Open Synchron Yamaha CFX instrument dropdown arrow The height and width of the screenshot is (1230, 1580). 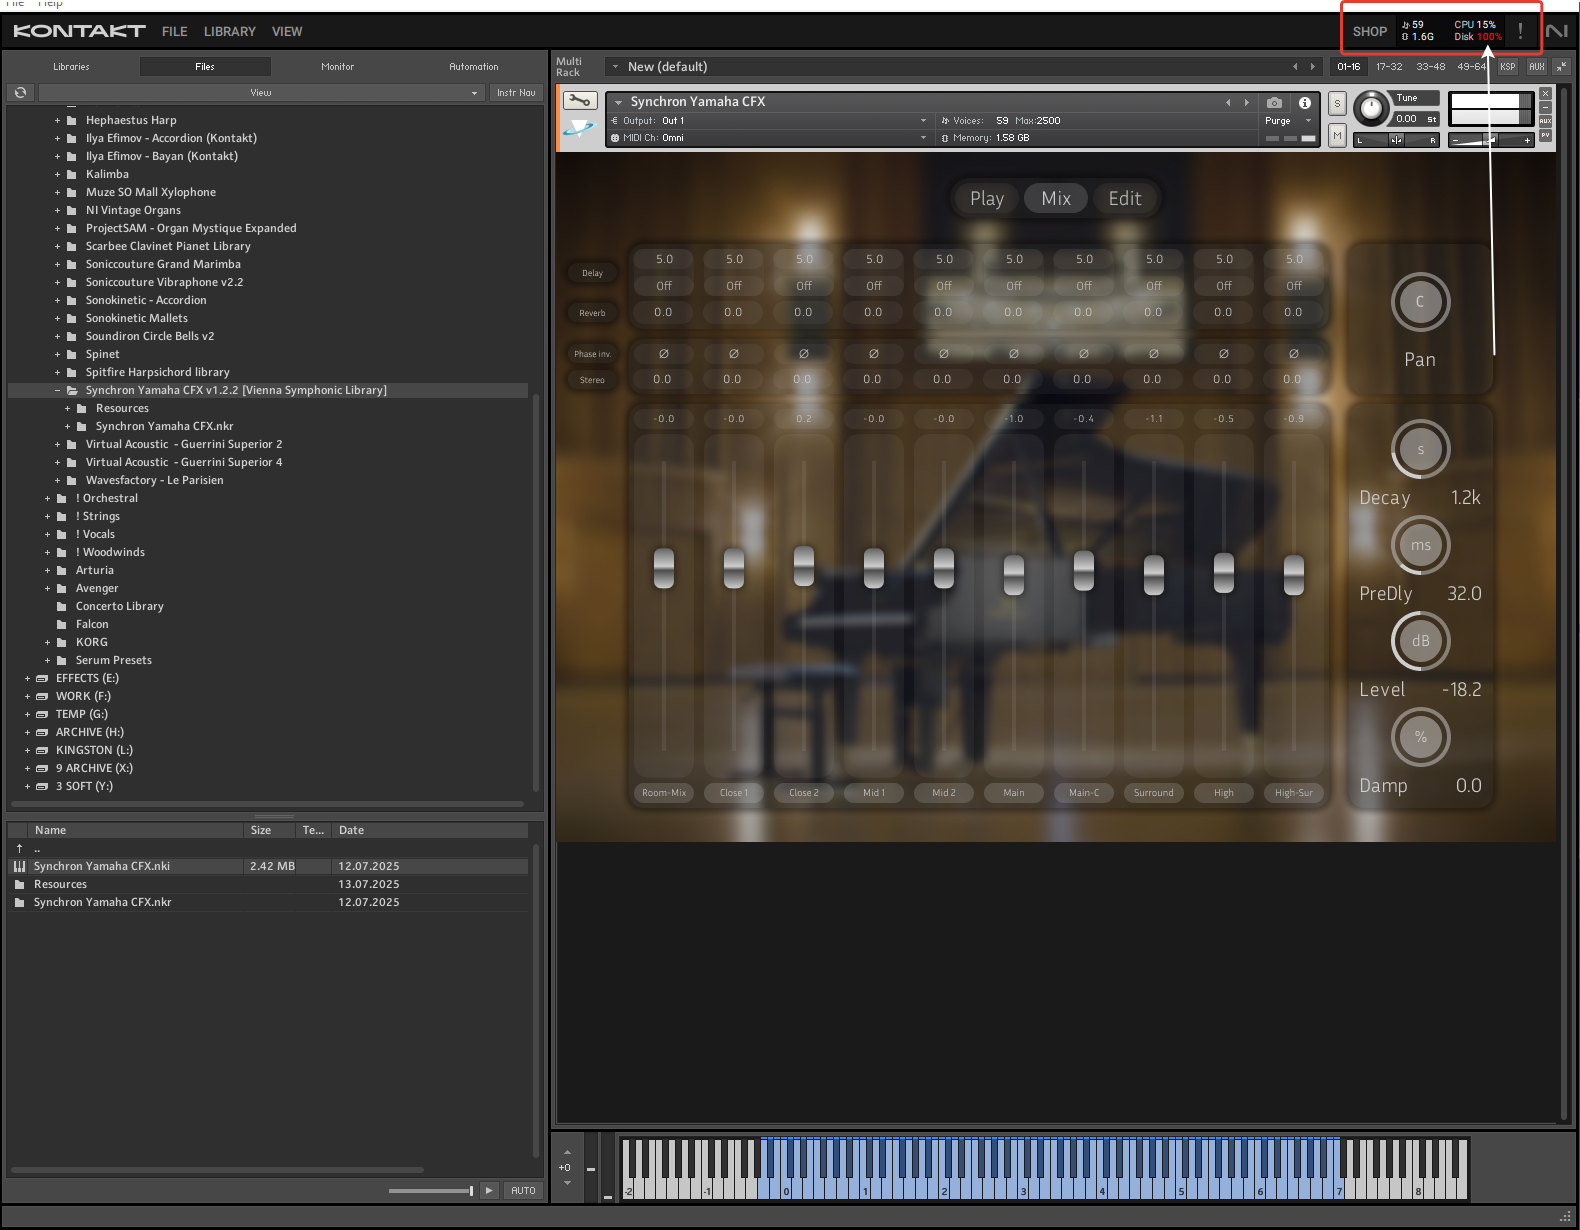tap(619, 102)
